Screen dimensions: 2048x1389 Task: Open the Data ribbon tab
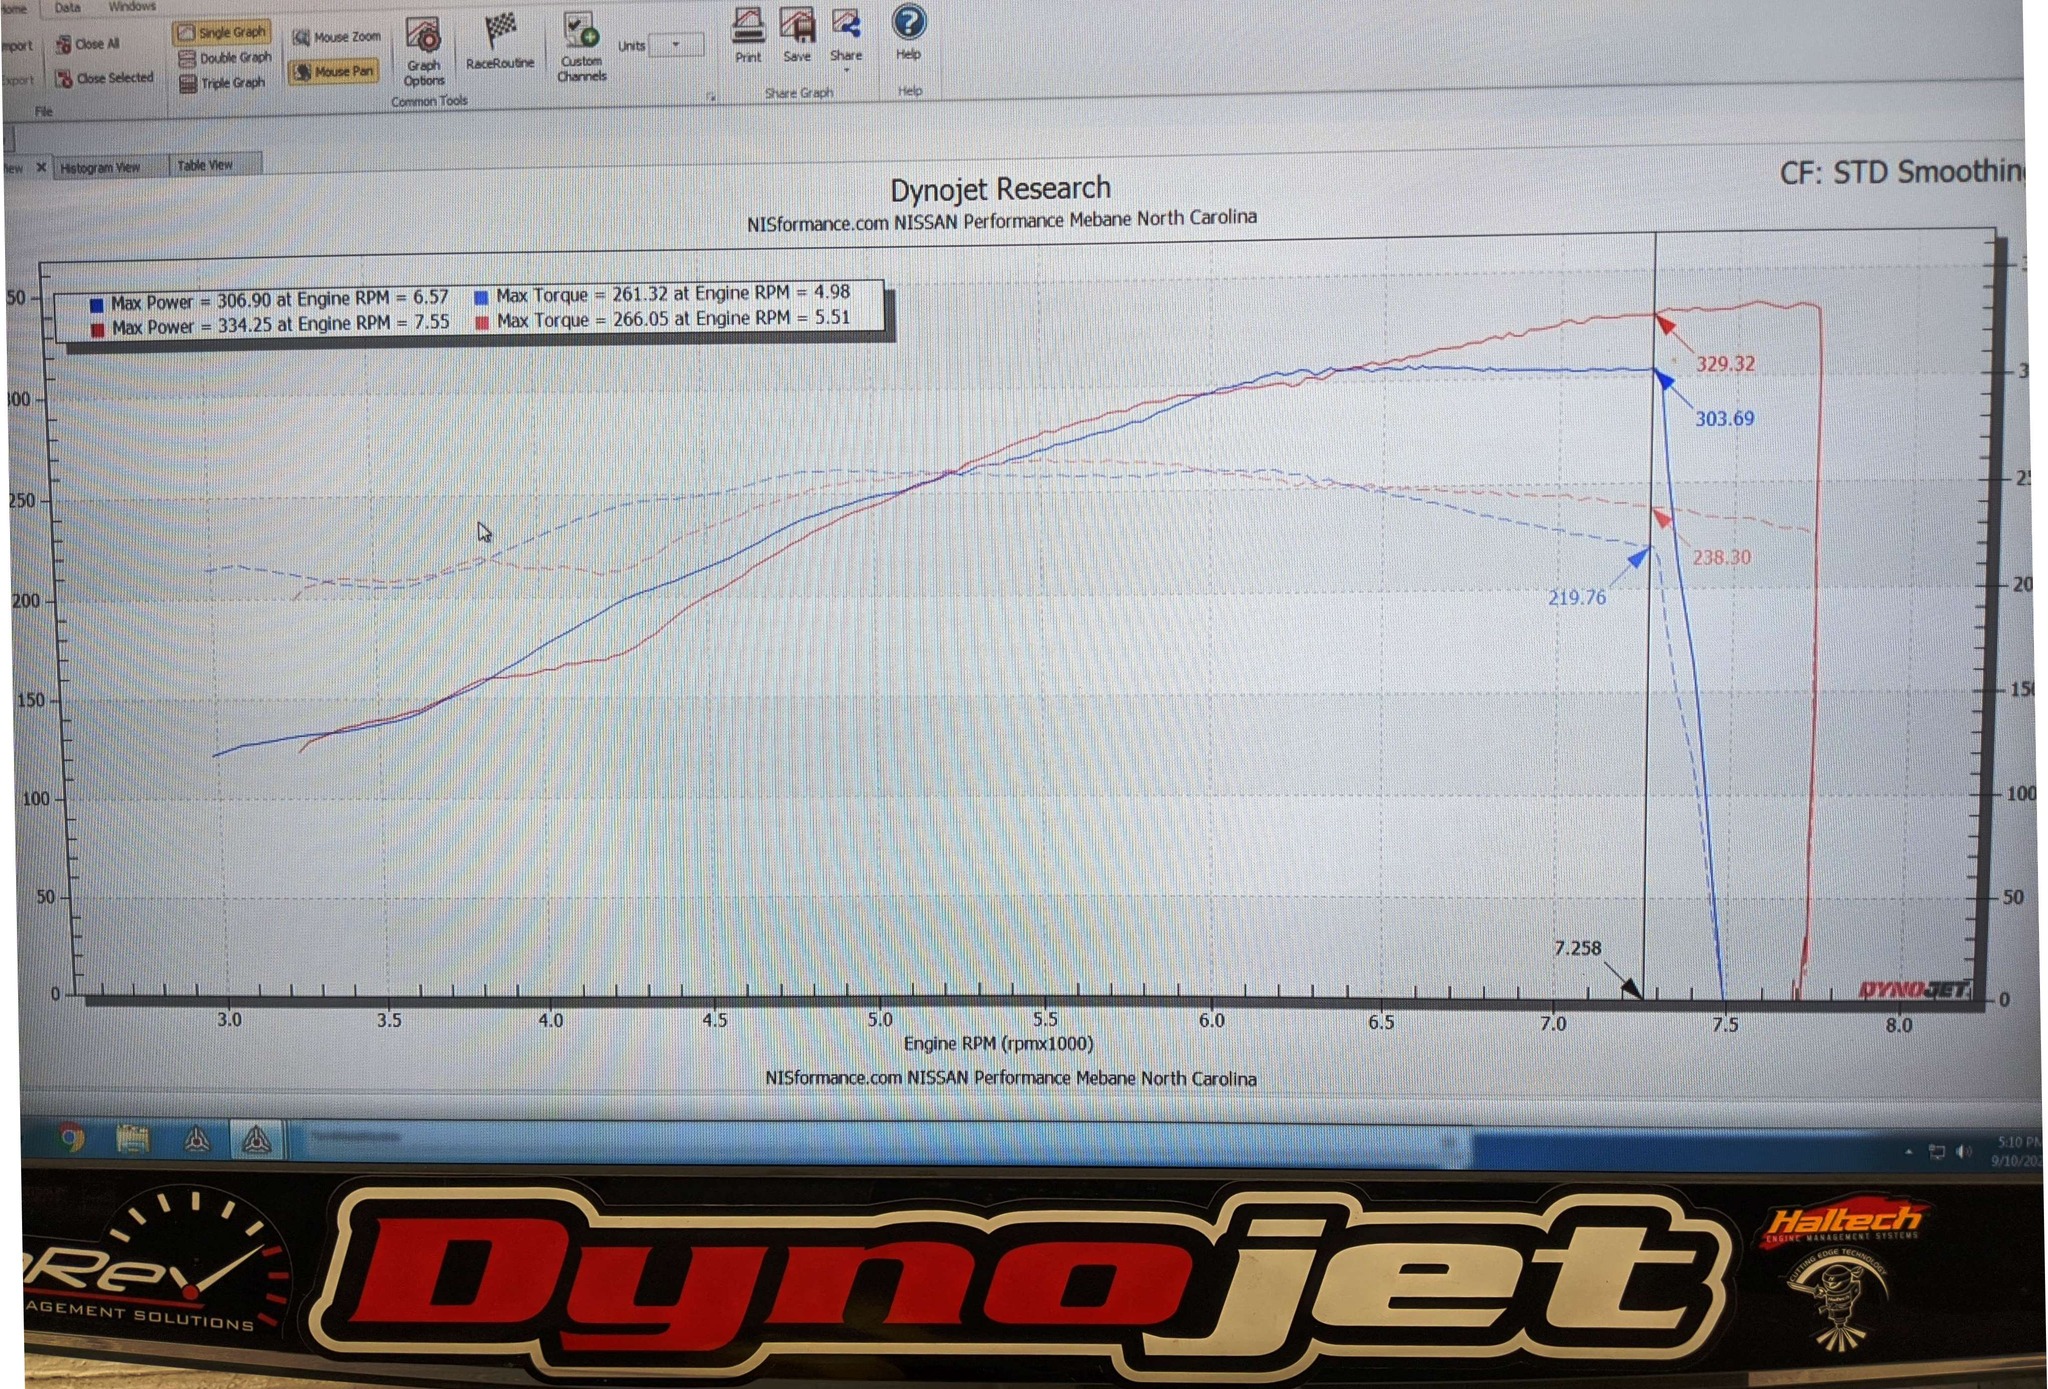[x=68, y=8]
